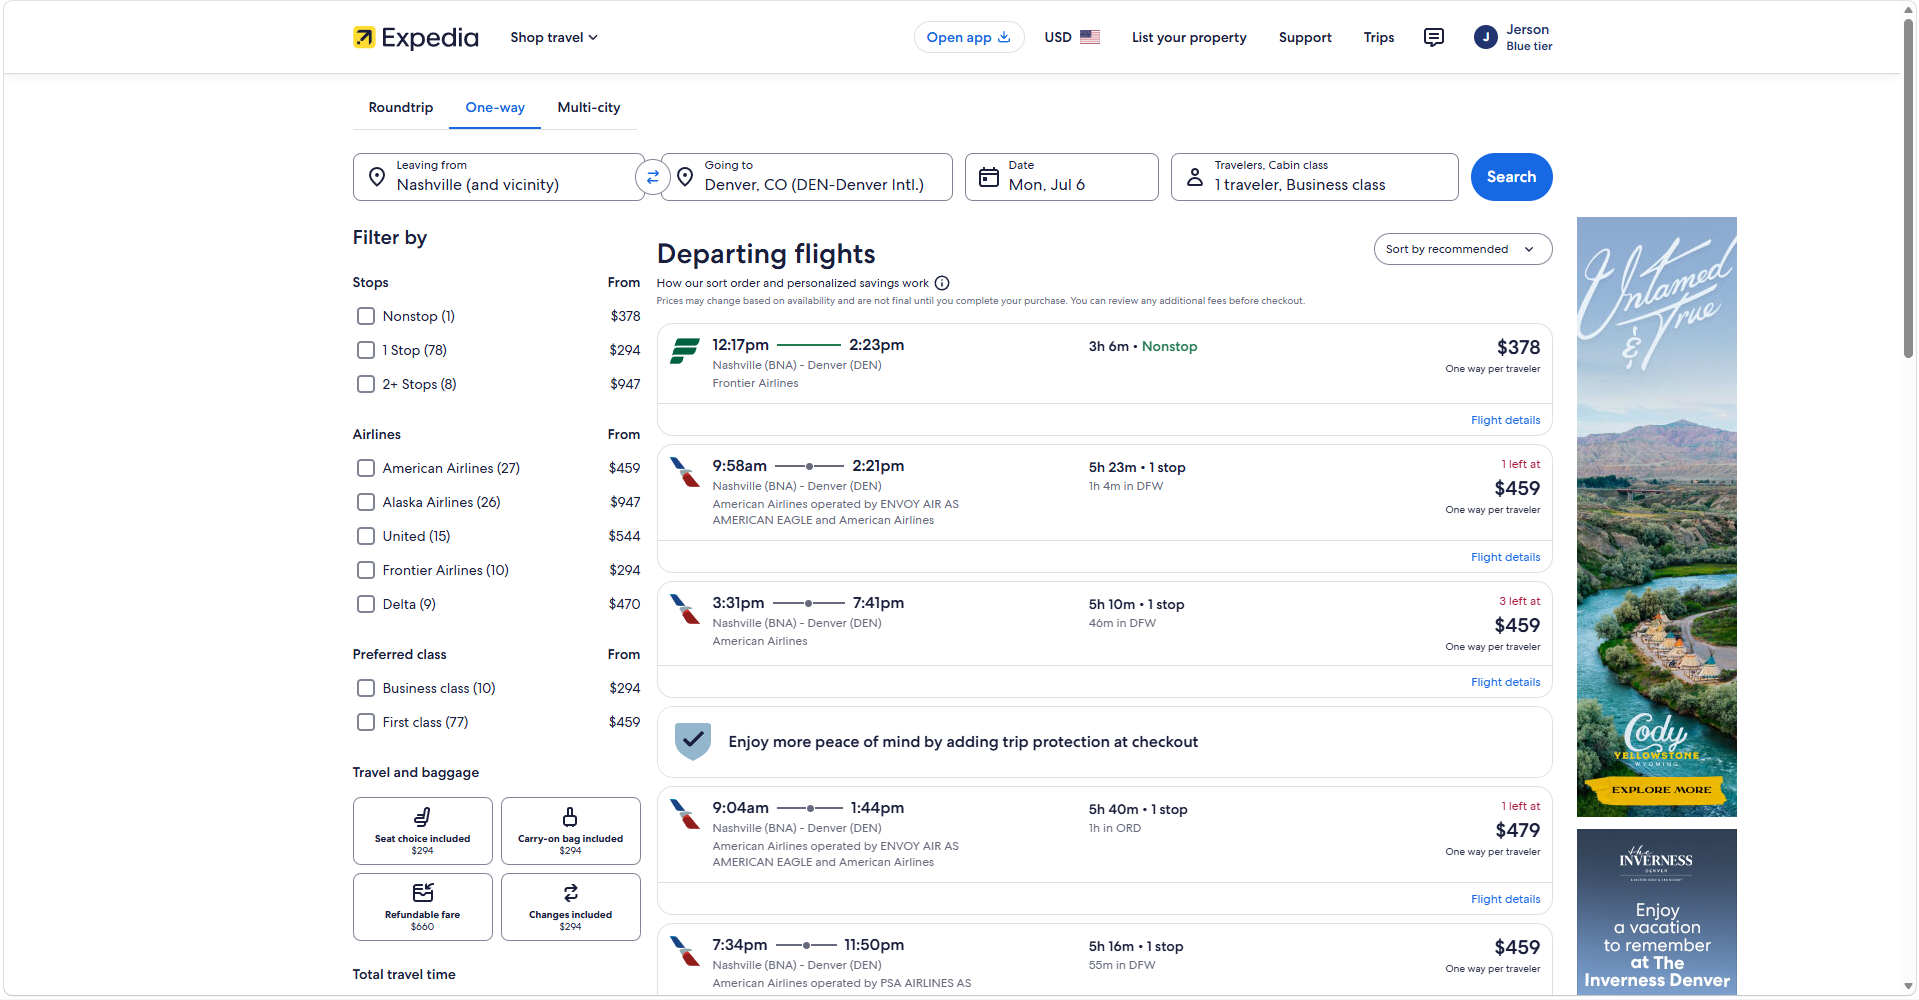Viewport: 1919px width, 1000px height.
Task: Select the Refundable fare filter
Action: [x=422, y=907]
